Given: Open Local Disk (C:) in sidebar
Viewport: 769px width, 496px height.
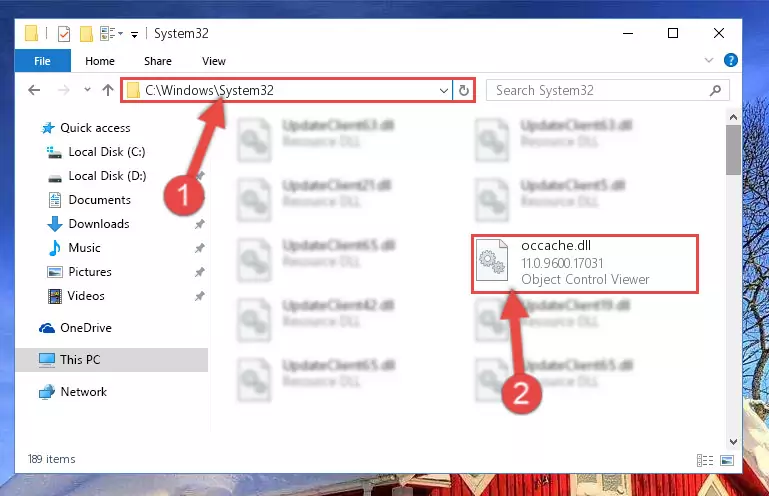Looking at the screenshot, I should tap(96, 152).
